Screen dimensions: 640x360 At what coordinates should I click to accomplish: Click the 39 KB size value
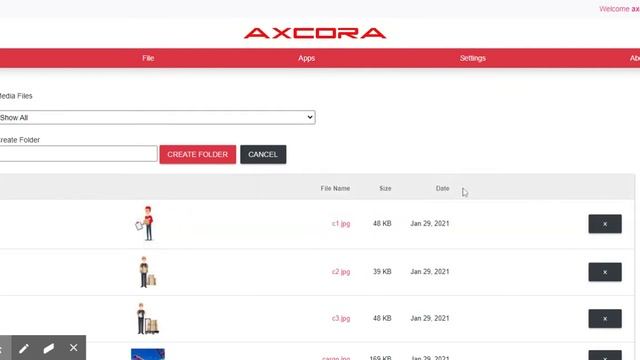382,271
